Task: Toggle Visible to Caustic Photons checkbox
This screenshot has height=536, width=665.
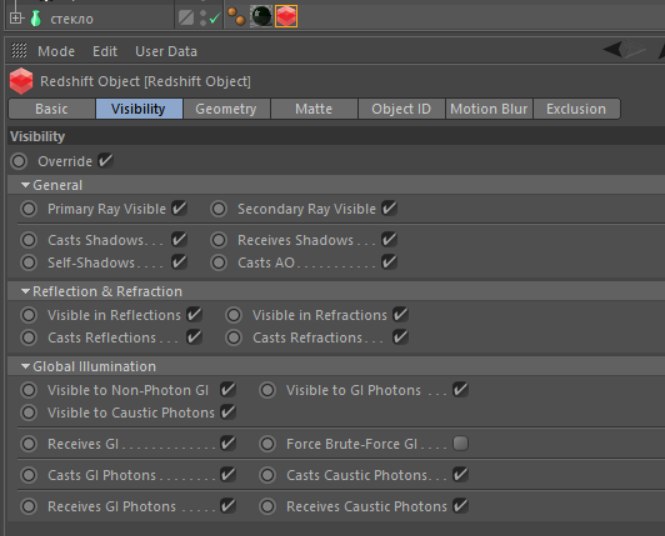Action: pyautogui.click(x=228, y=412)
